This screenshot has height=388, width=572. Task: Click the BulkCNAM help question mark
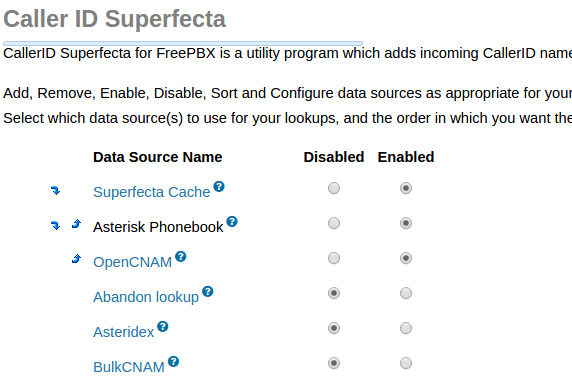click(x=174, y=361)
